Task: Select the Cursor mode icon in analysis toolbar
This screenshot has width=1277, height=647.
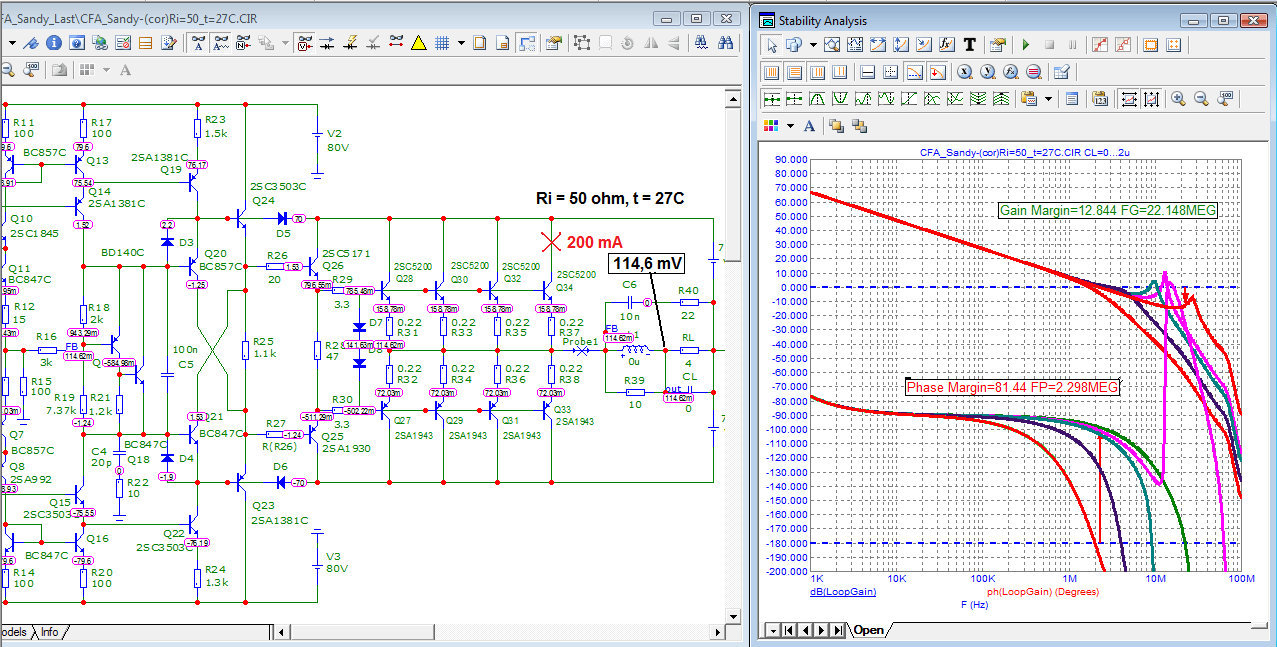Action: [857, 45]
